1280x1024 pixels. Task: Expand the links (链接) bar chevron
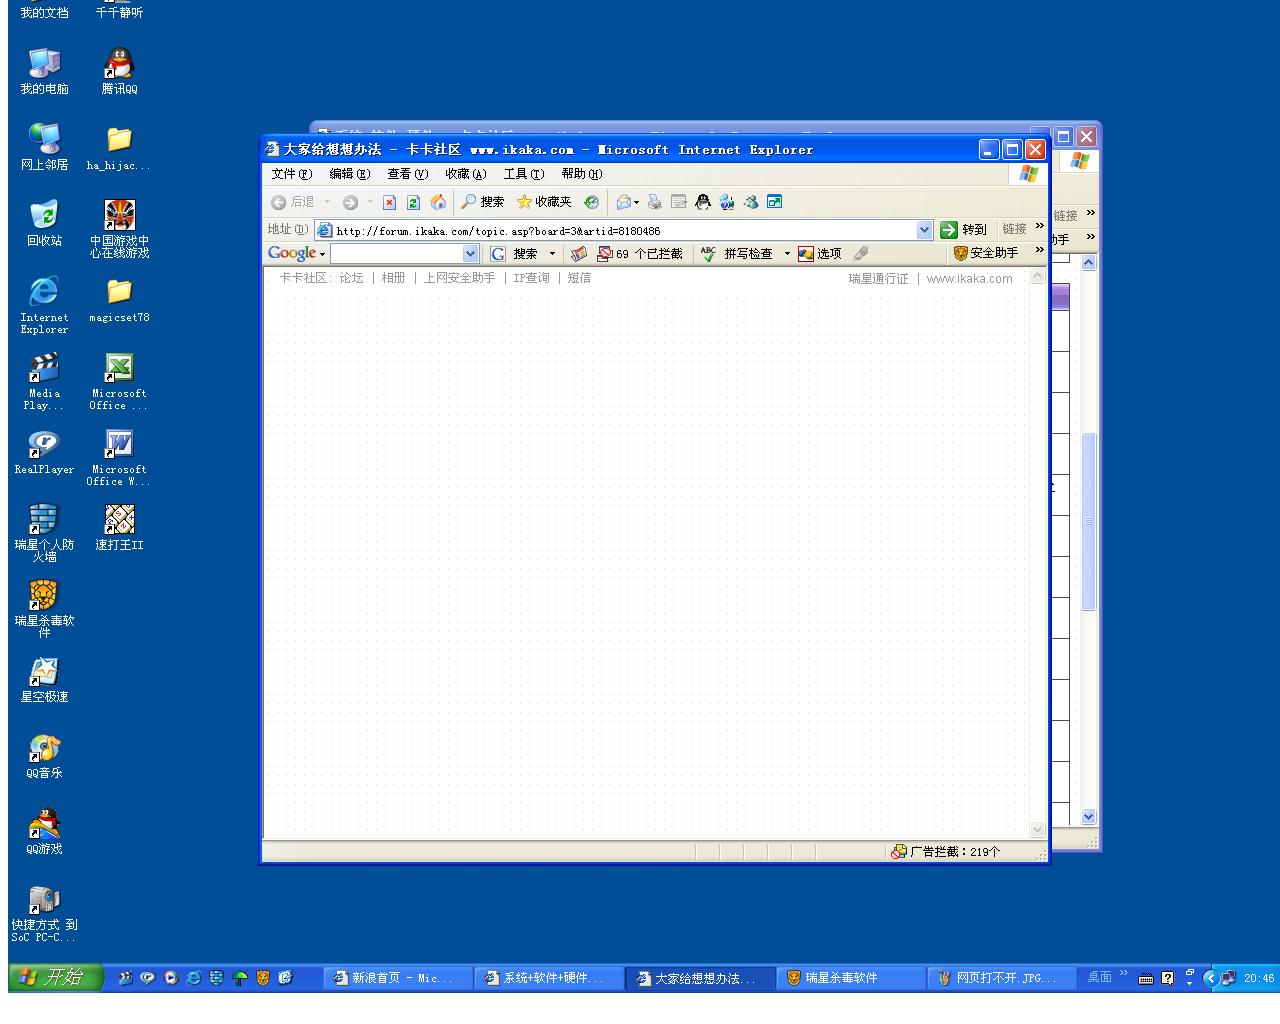tap(1040, 226)
